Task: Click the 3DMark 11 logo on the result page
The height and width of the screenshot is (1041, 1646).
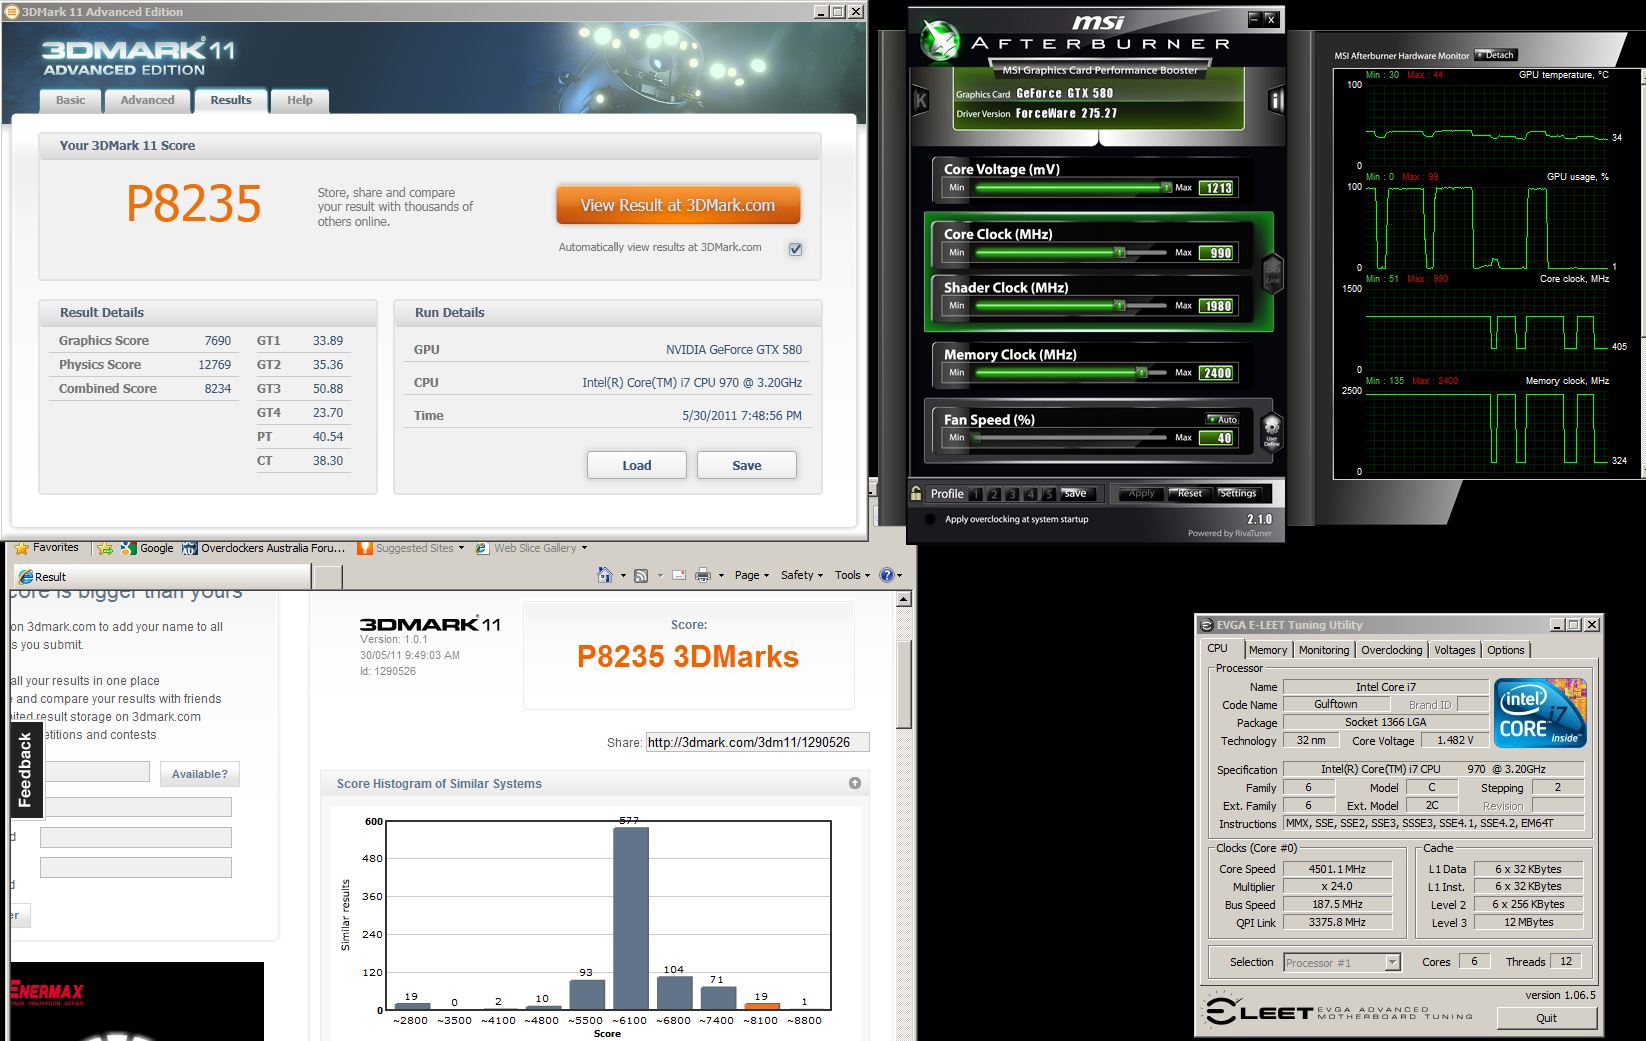Action: (x=431, y=624)
